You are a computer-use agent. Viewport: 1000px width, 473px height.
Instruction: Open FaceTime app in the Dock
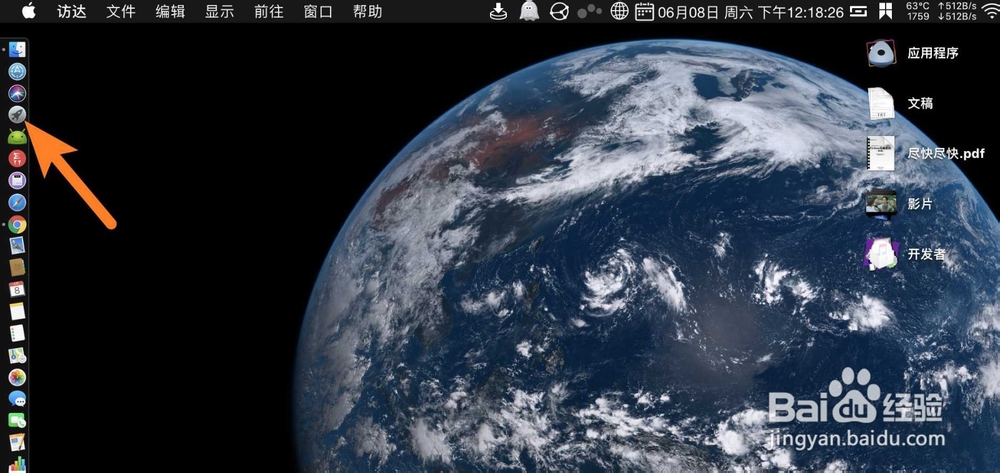[x=17, y=421]
